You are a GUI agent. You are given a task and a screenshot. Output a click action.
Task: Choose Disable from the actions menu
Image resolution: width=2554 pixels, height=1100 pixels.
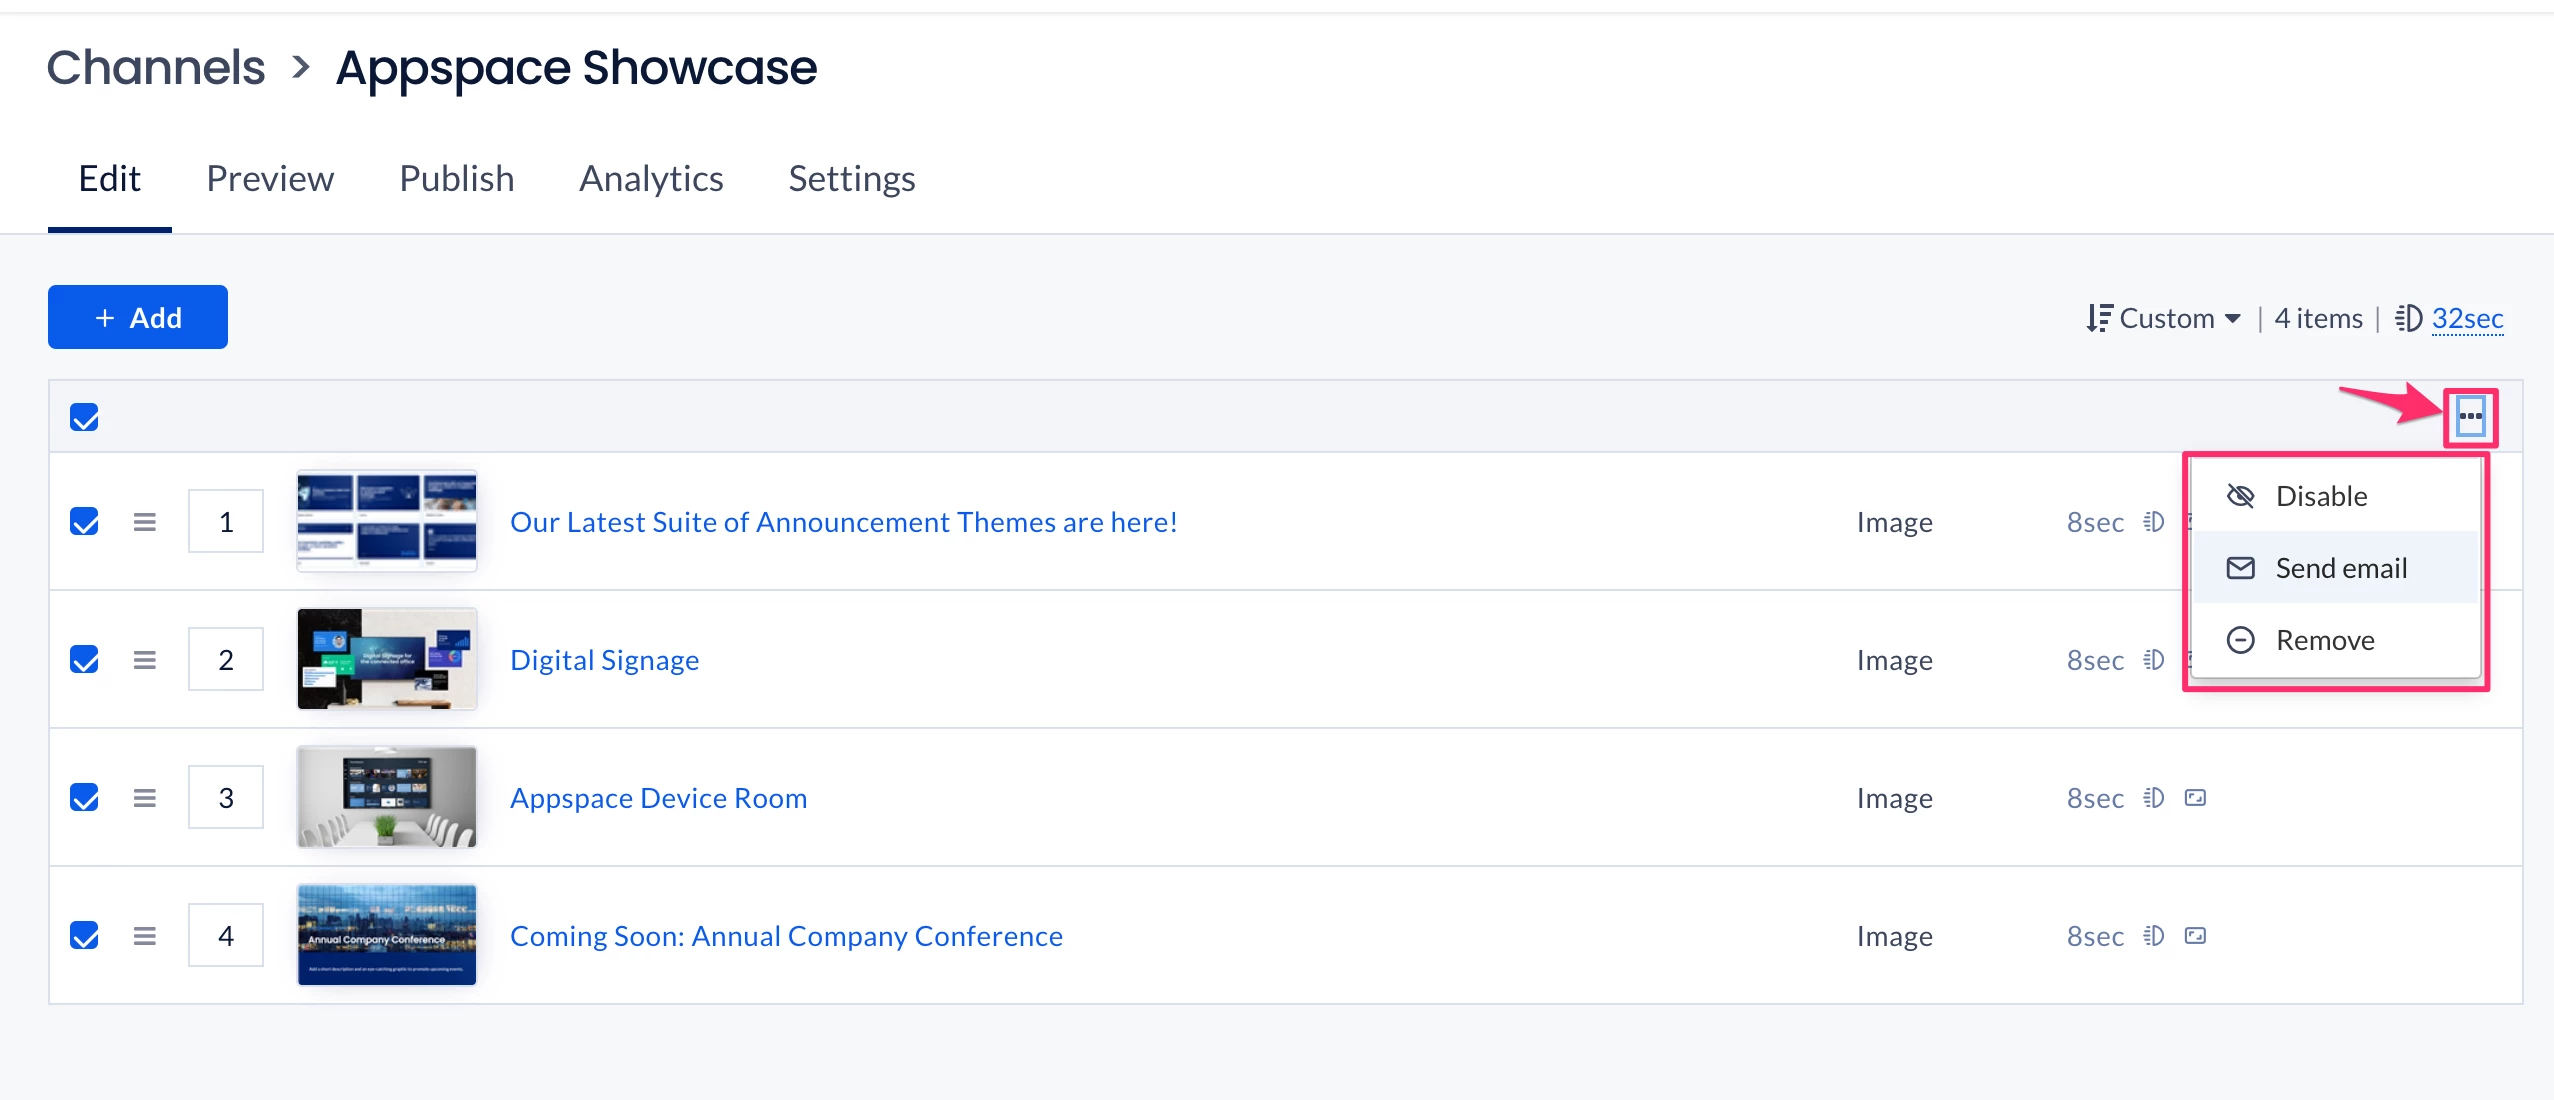[2320, 496]
